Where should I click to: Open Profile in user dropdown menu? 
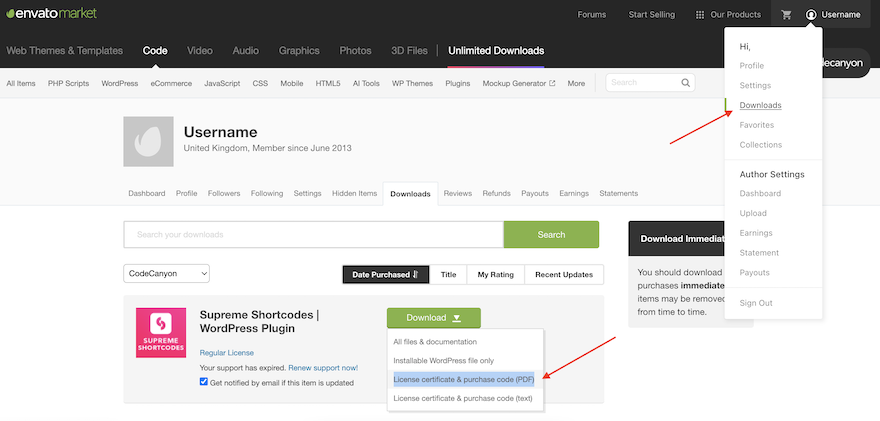(x=751, y=66)
